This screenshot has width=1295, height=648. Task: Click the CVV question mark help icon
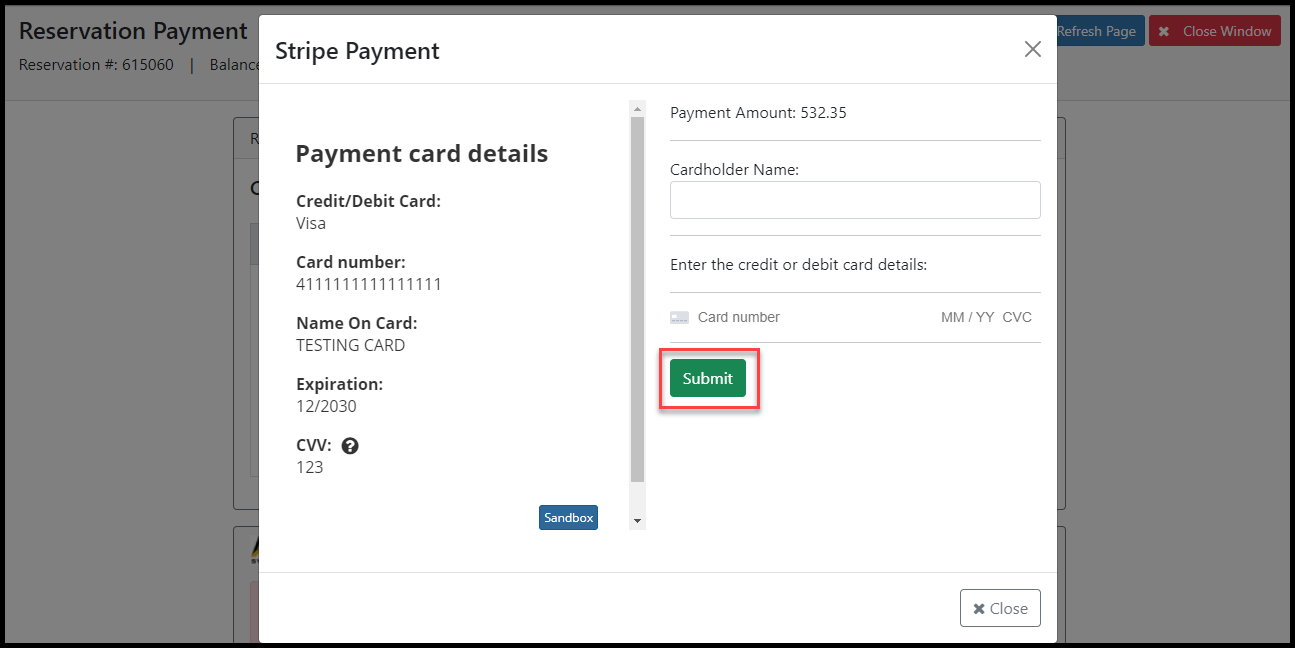pyautogui.click(x=350, y=446)
